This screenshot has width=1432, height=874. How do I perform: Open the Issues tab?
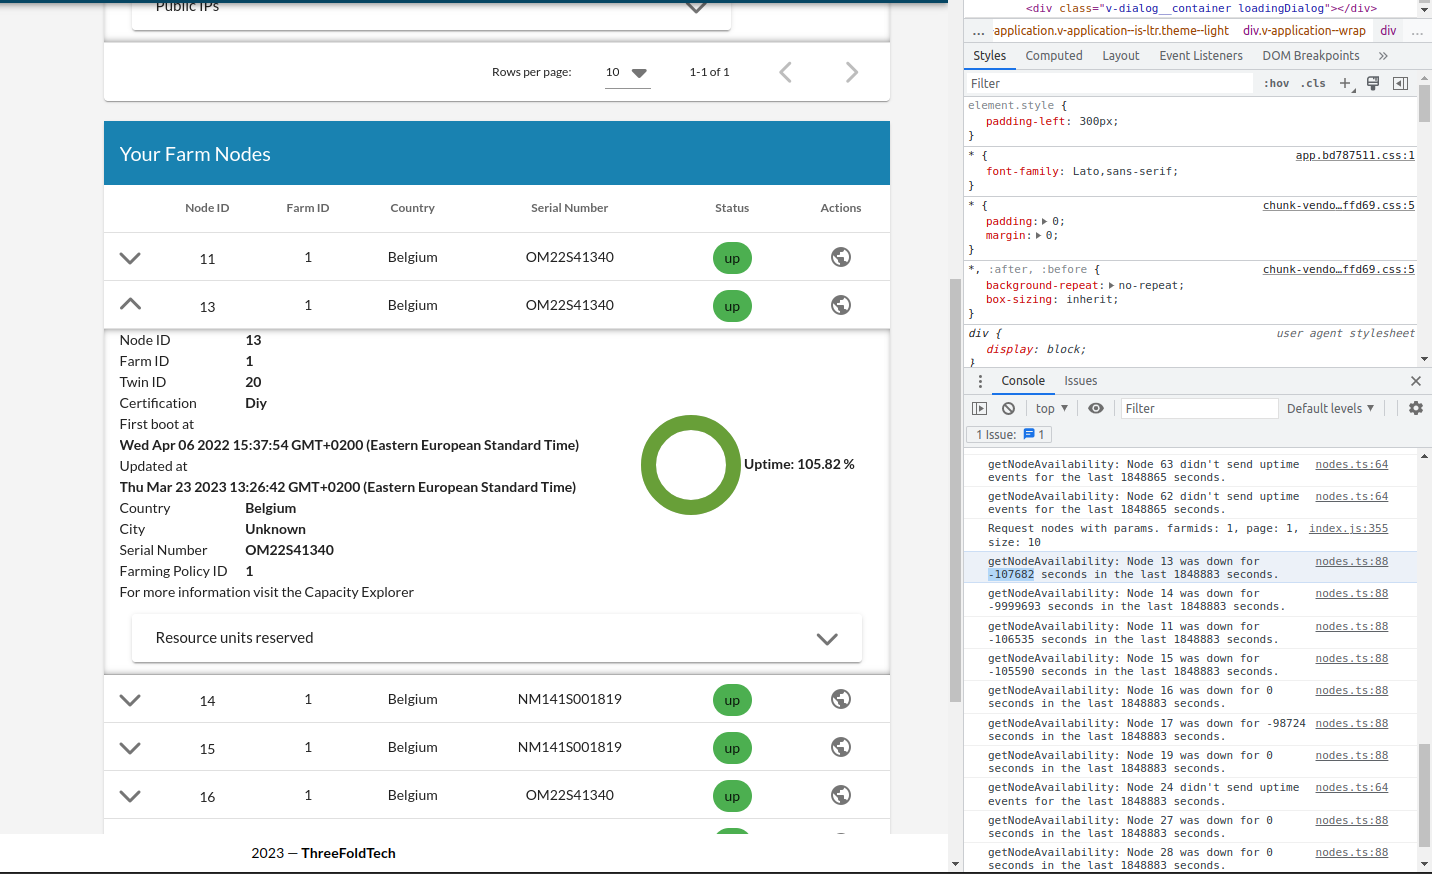(x=1080, y=381)
